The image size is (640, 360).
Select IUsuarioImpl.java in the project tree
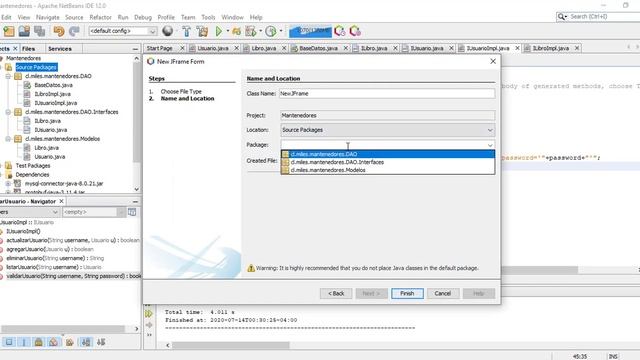point(56,103)
